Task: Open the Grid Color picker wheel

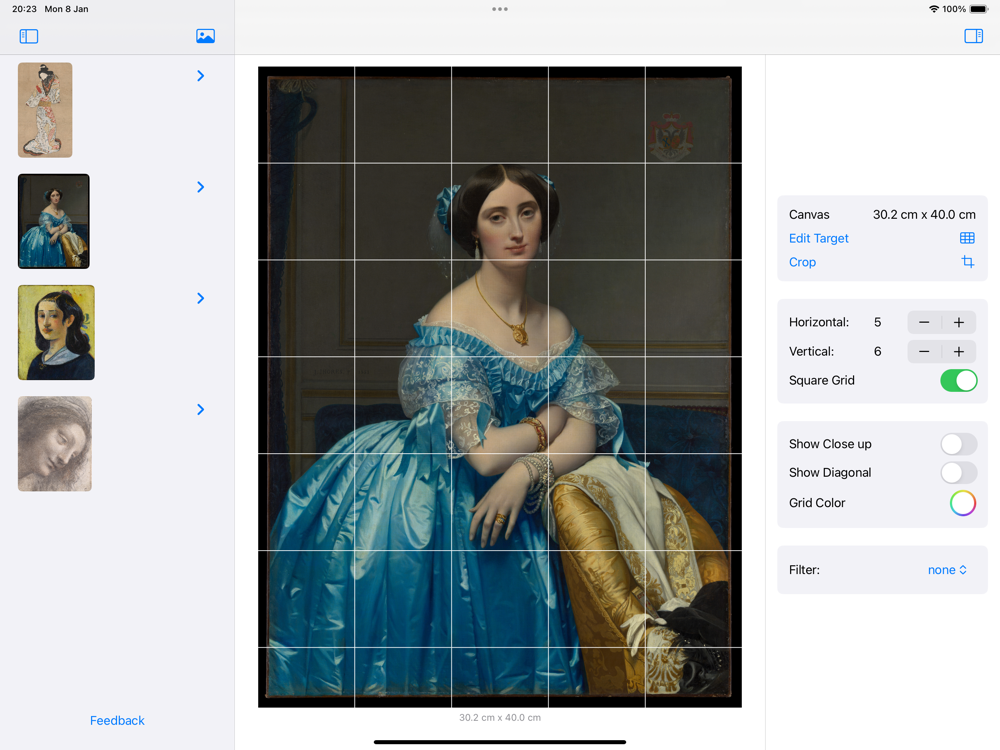Action: click(x=962, y=503)
